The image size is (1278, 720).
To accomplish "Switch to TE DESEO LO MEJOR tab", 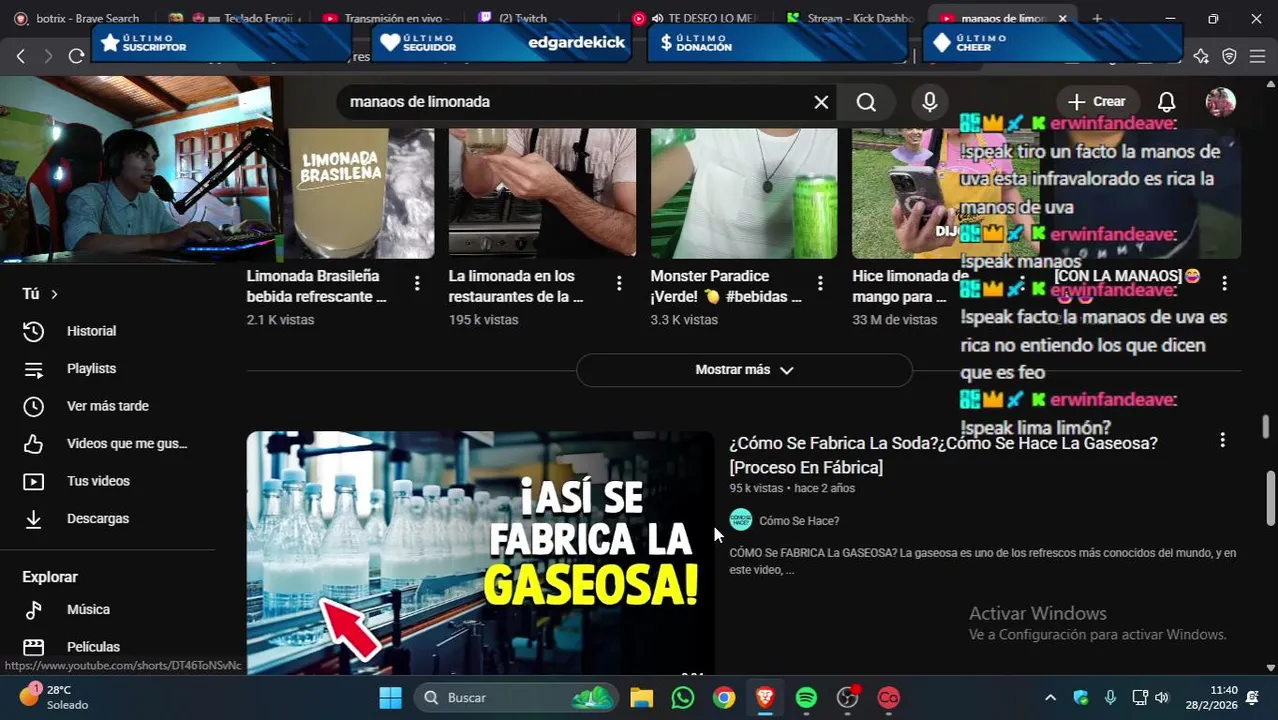I will coord(695,18).
